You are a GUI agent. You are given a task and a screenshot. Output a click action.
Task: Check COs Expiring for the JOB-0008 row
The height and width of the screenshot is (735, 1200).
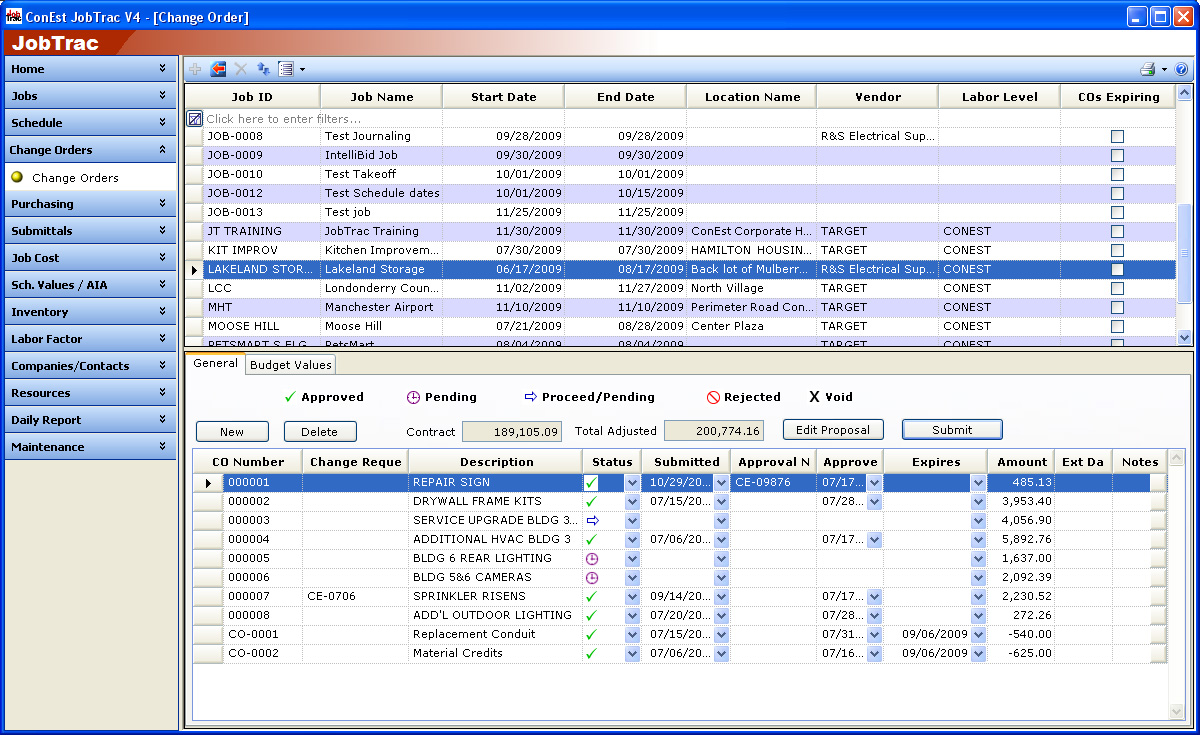click(1115, 136)
